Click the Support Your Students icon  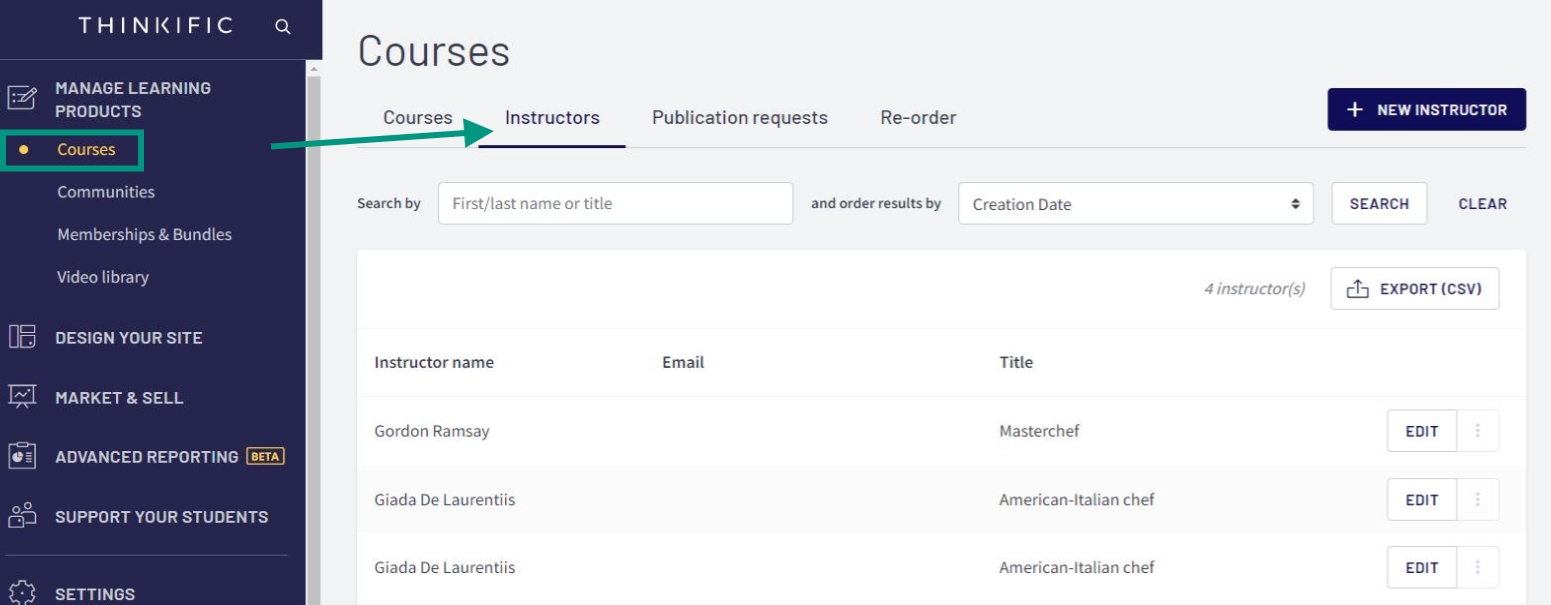[22, 516]
